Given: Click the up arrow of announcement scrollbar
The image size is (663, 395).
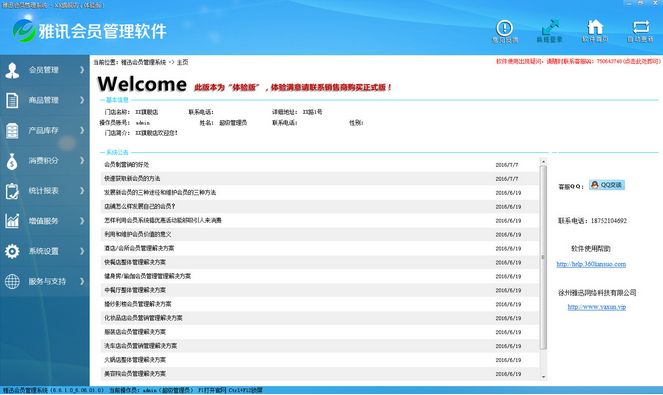Looking at the screenshot, I should (x=543, y=162).
